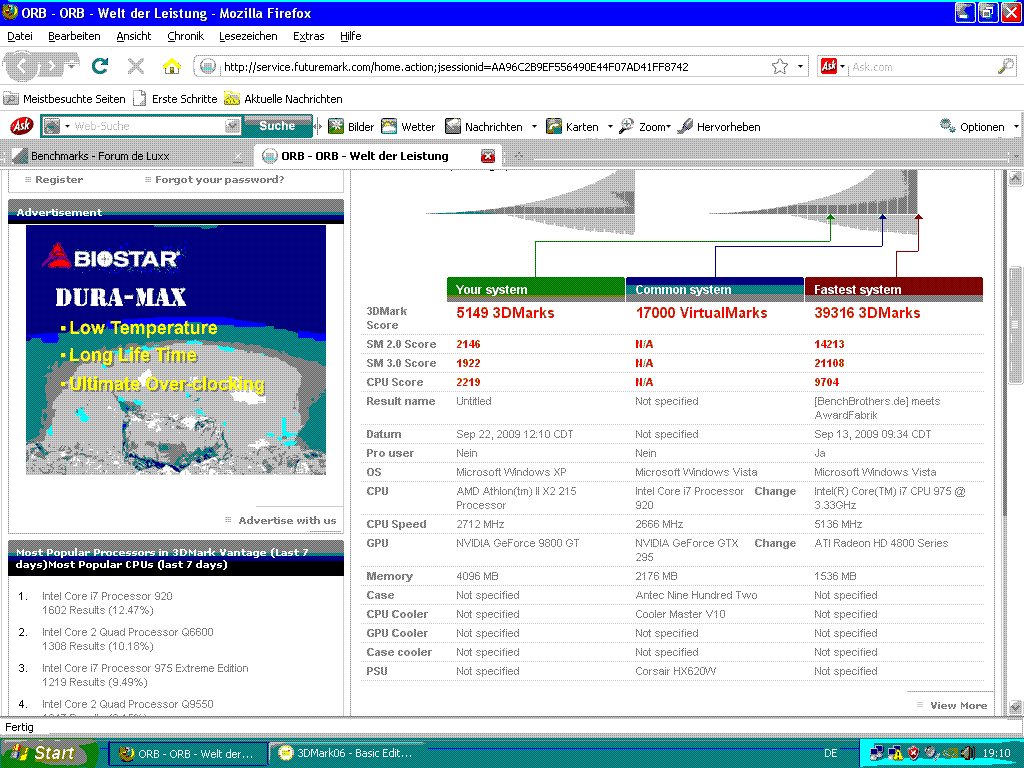
Task: Open Aktuelle Nachrichten bookmark feed
Action: coord(283,99)
